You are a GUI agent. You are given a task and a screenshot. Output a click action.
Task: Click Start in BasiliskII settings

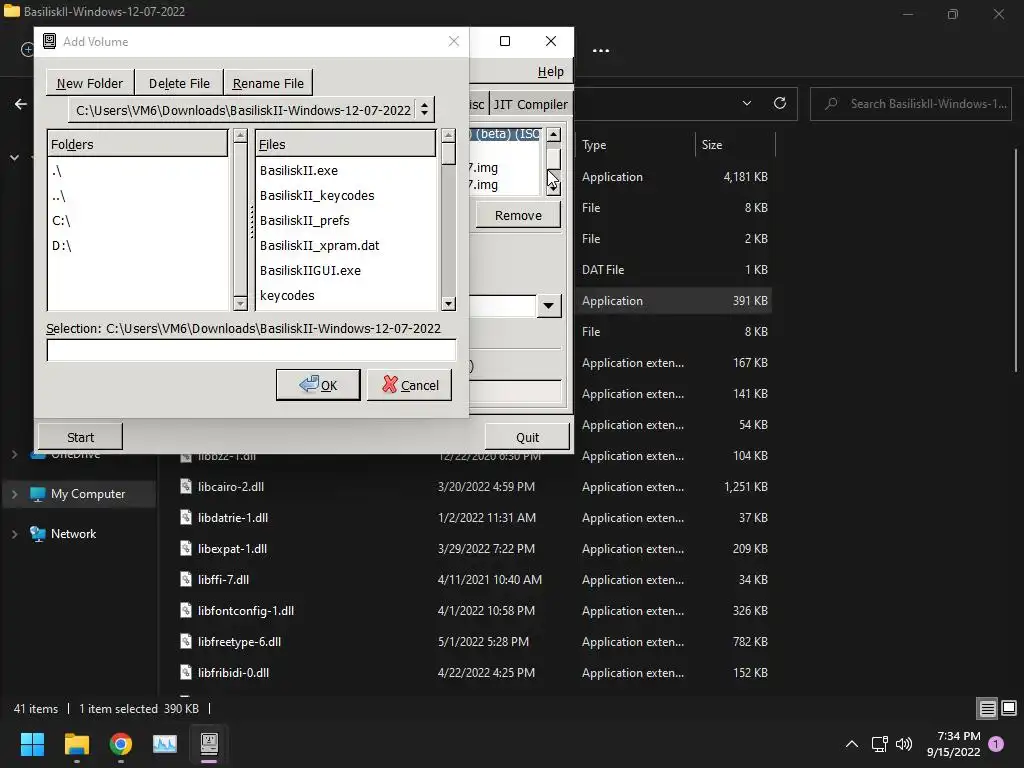tap(80, 437)
